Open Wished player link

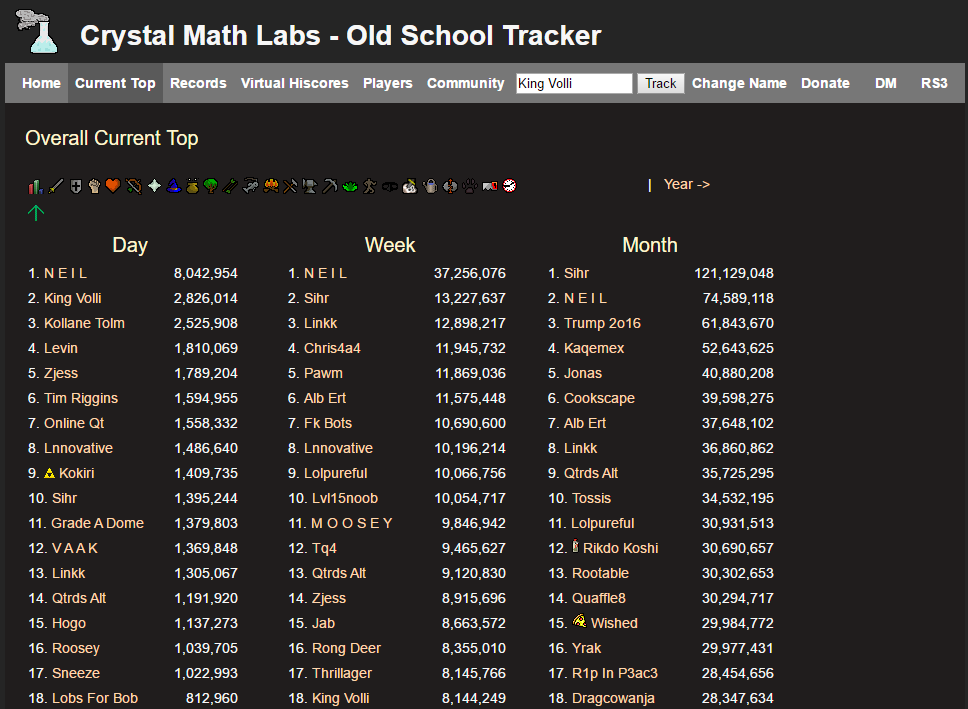(x=614, y=624)
